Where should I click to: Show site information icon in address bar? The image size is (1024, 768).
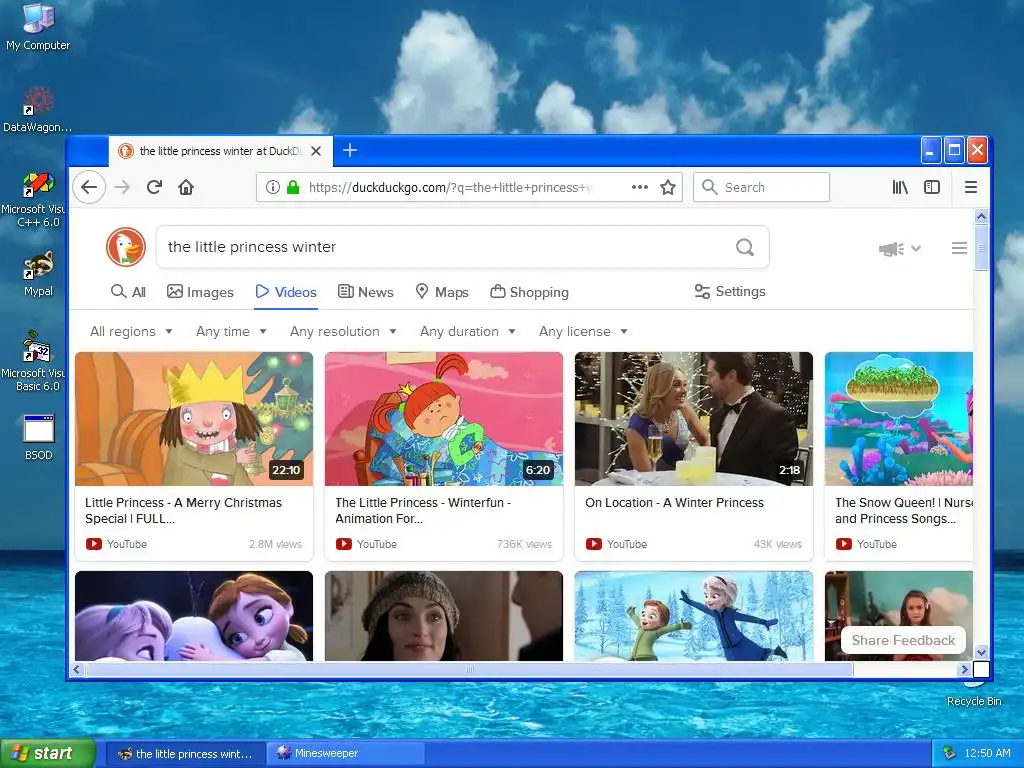point(273,187)
